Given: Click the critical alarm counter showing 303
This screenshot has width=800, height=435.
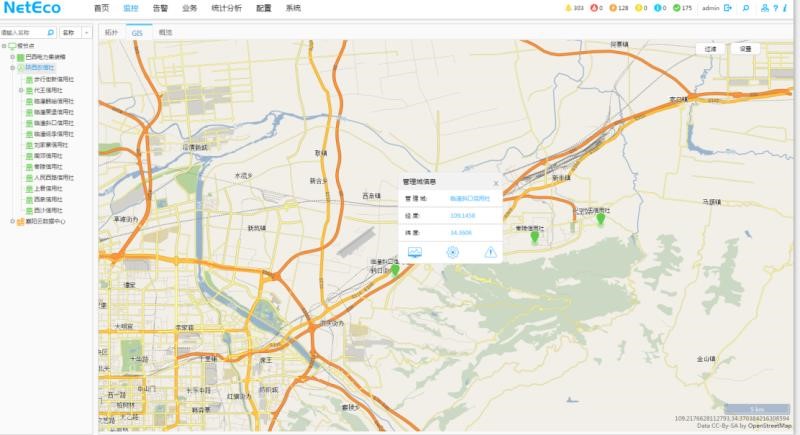Looking at the screenshot, I should [573, 8].
